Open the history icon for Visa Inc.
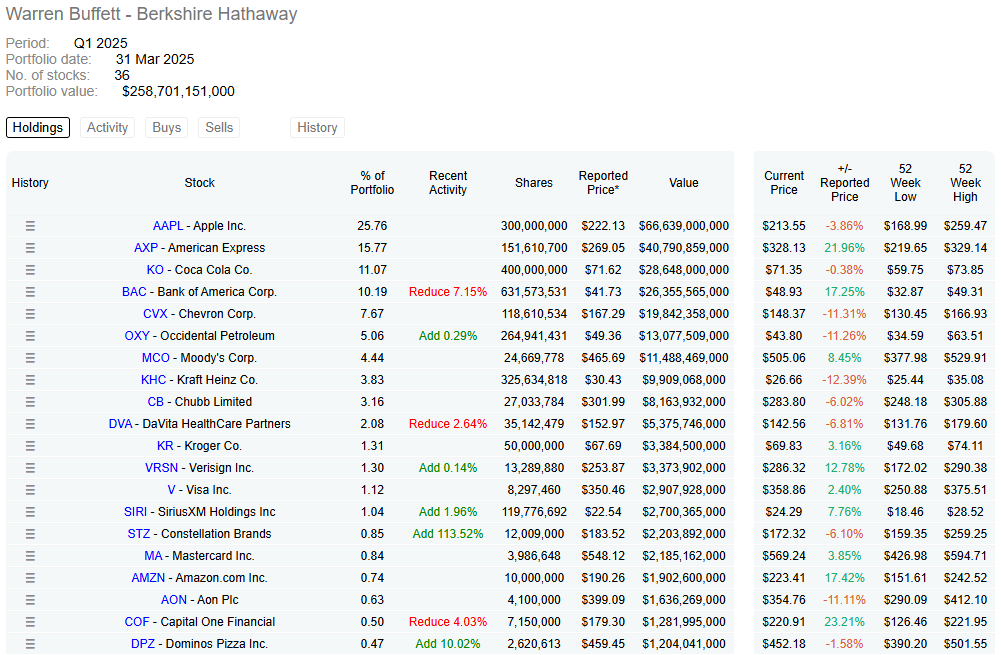1001x655 pixels. point(30,490)
